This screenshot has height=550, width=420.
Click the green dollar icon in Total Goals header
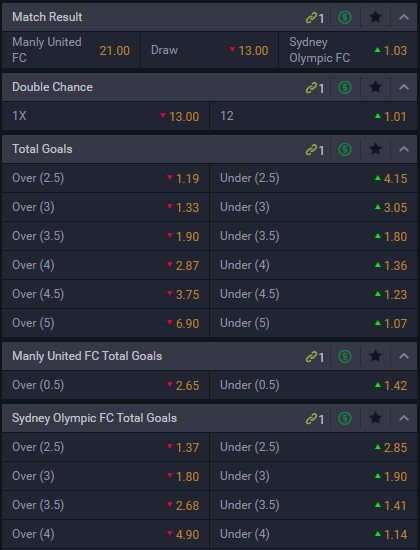(x=345, y=149)
